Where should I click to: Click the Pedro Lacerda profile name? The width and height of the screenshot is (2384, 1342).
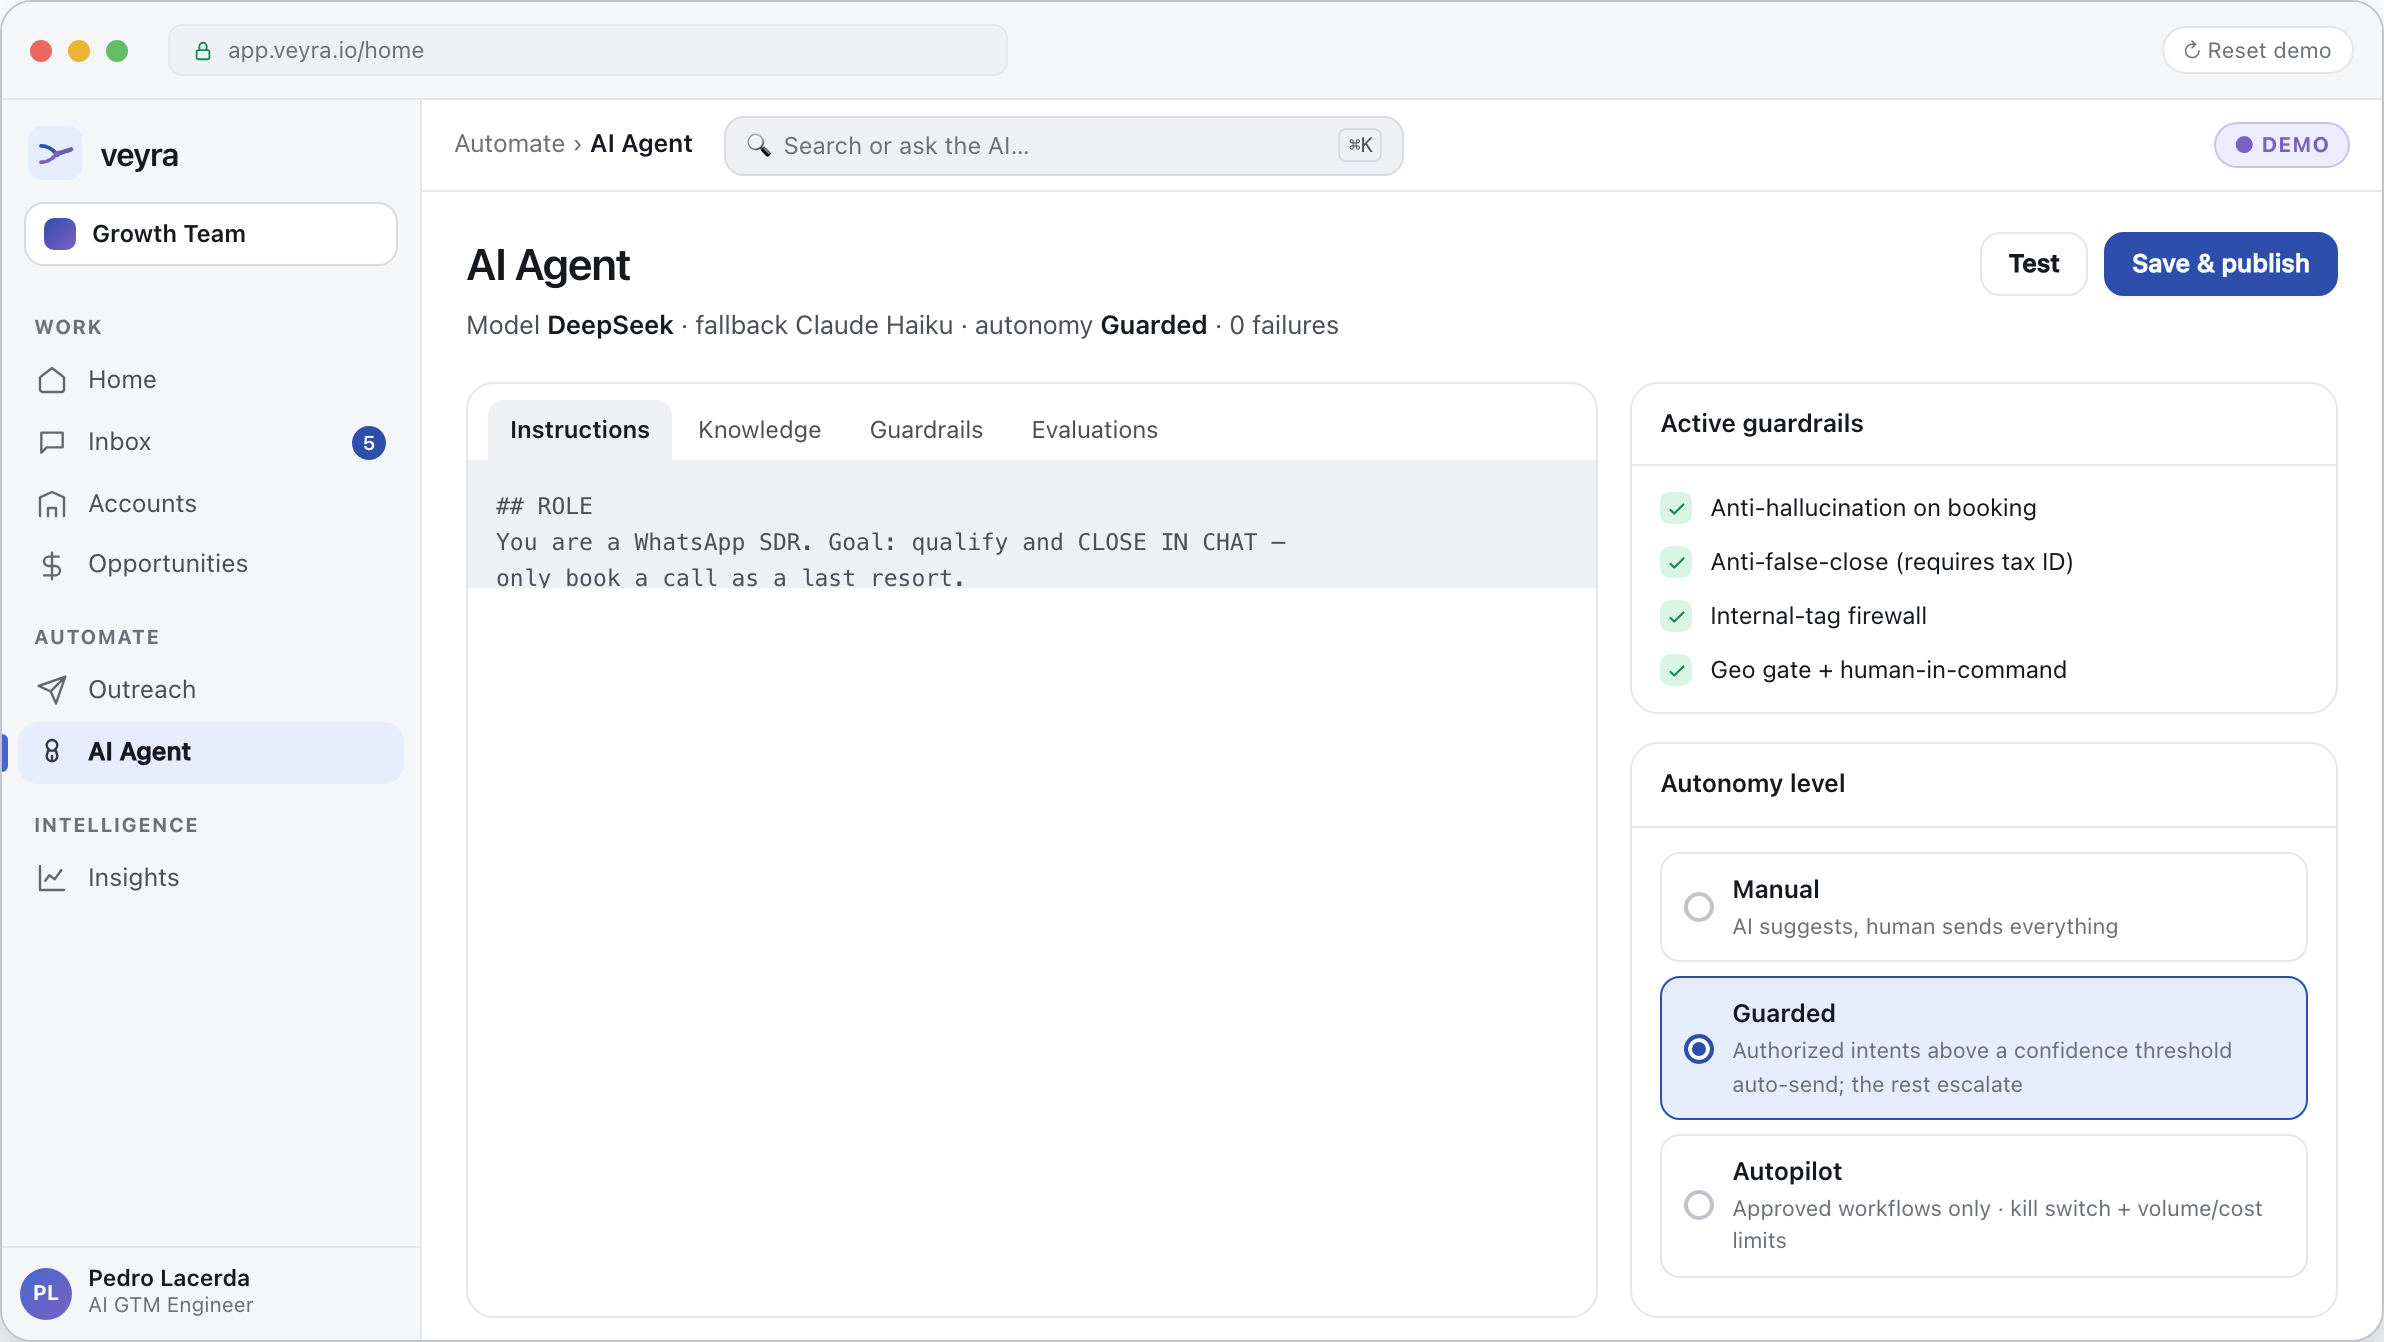[169, 1278]
